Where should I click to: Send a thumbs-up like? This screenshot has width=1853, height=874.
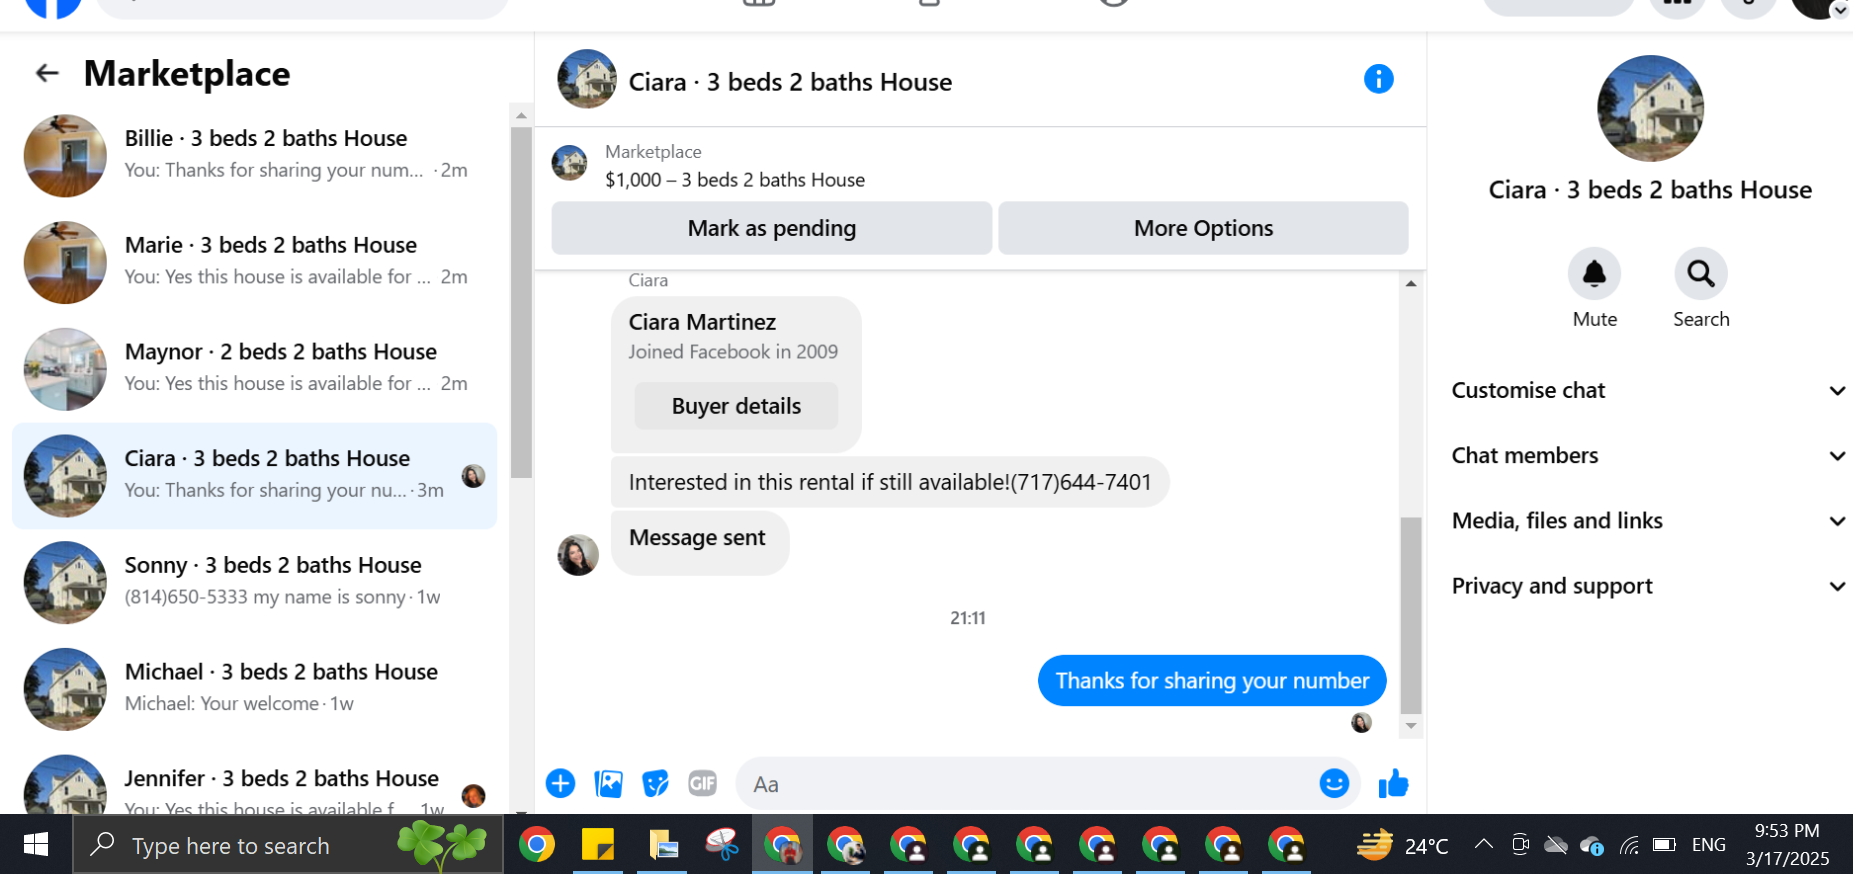[1393, 783]
